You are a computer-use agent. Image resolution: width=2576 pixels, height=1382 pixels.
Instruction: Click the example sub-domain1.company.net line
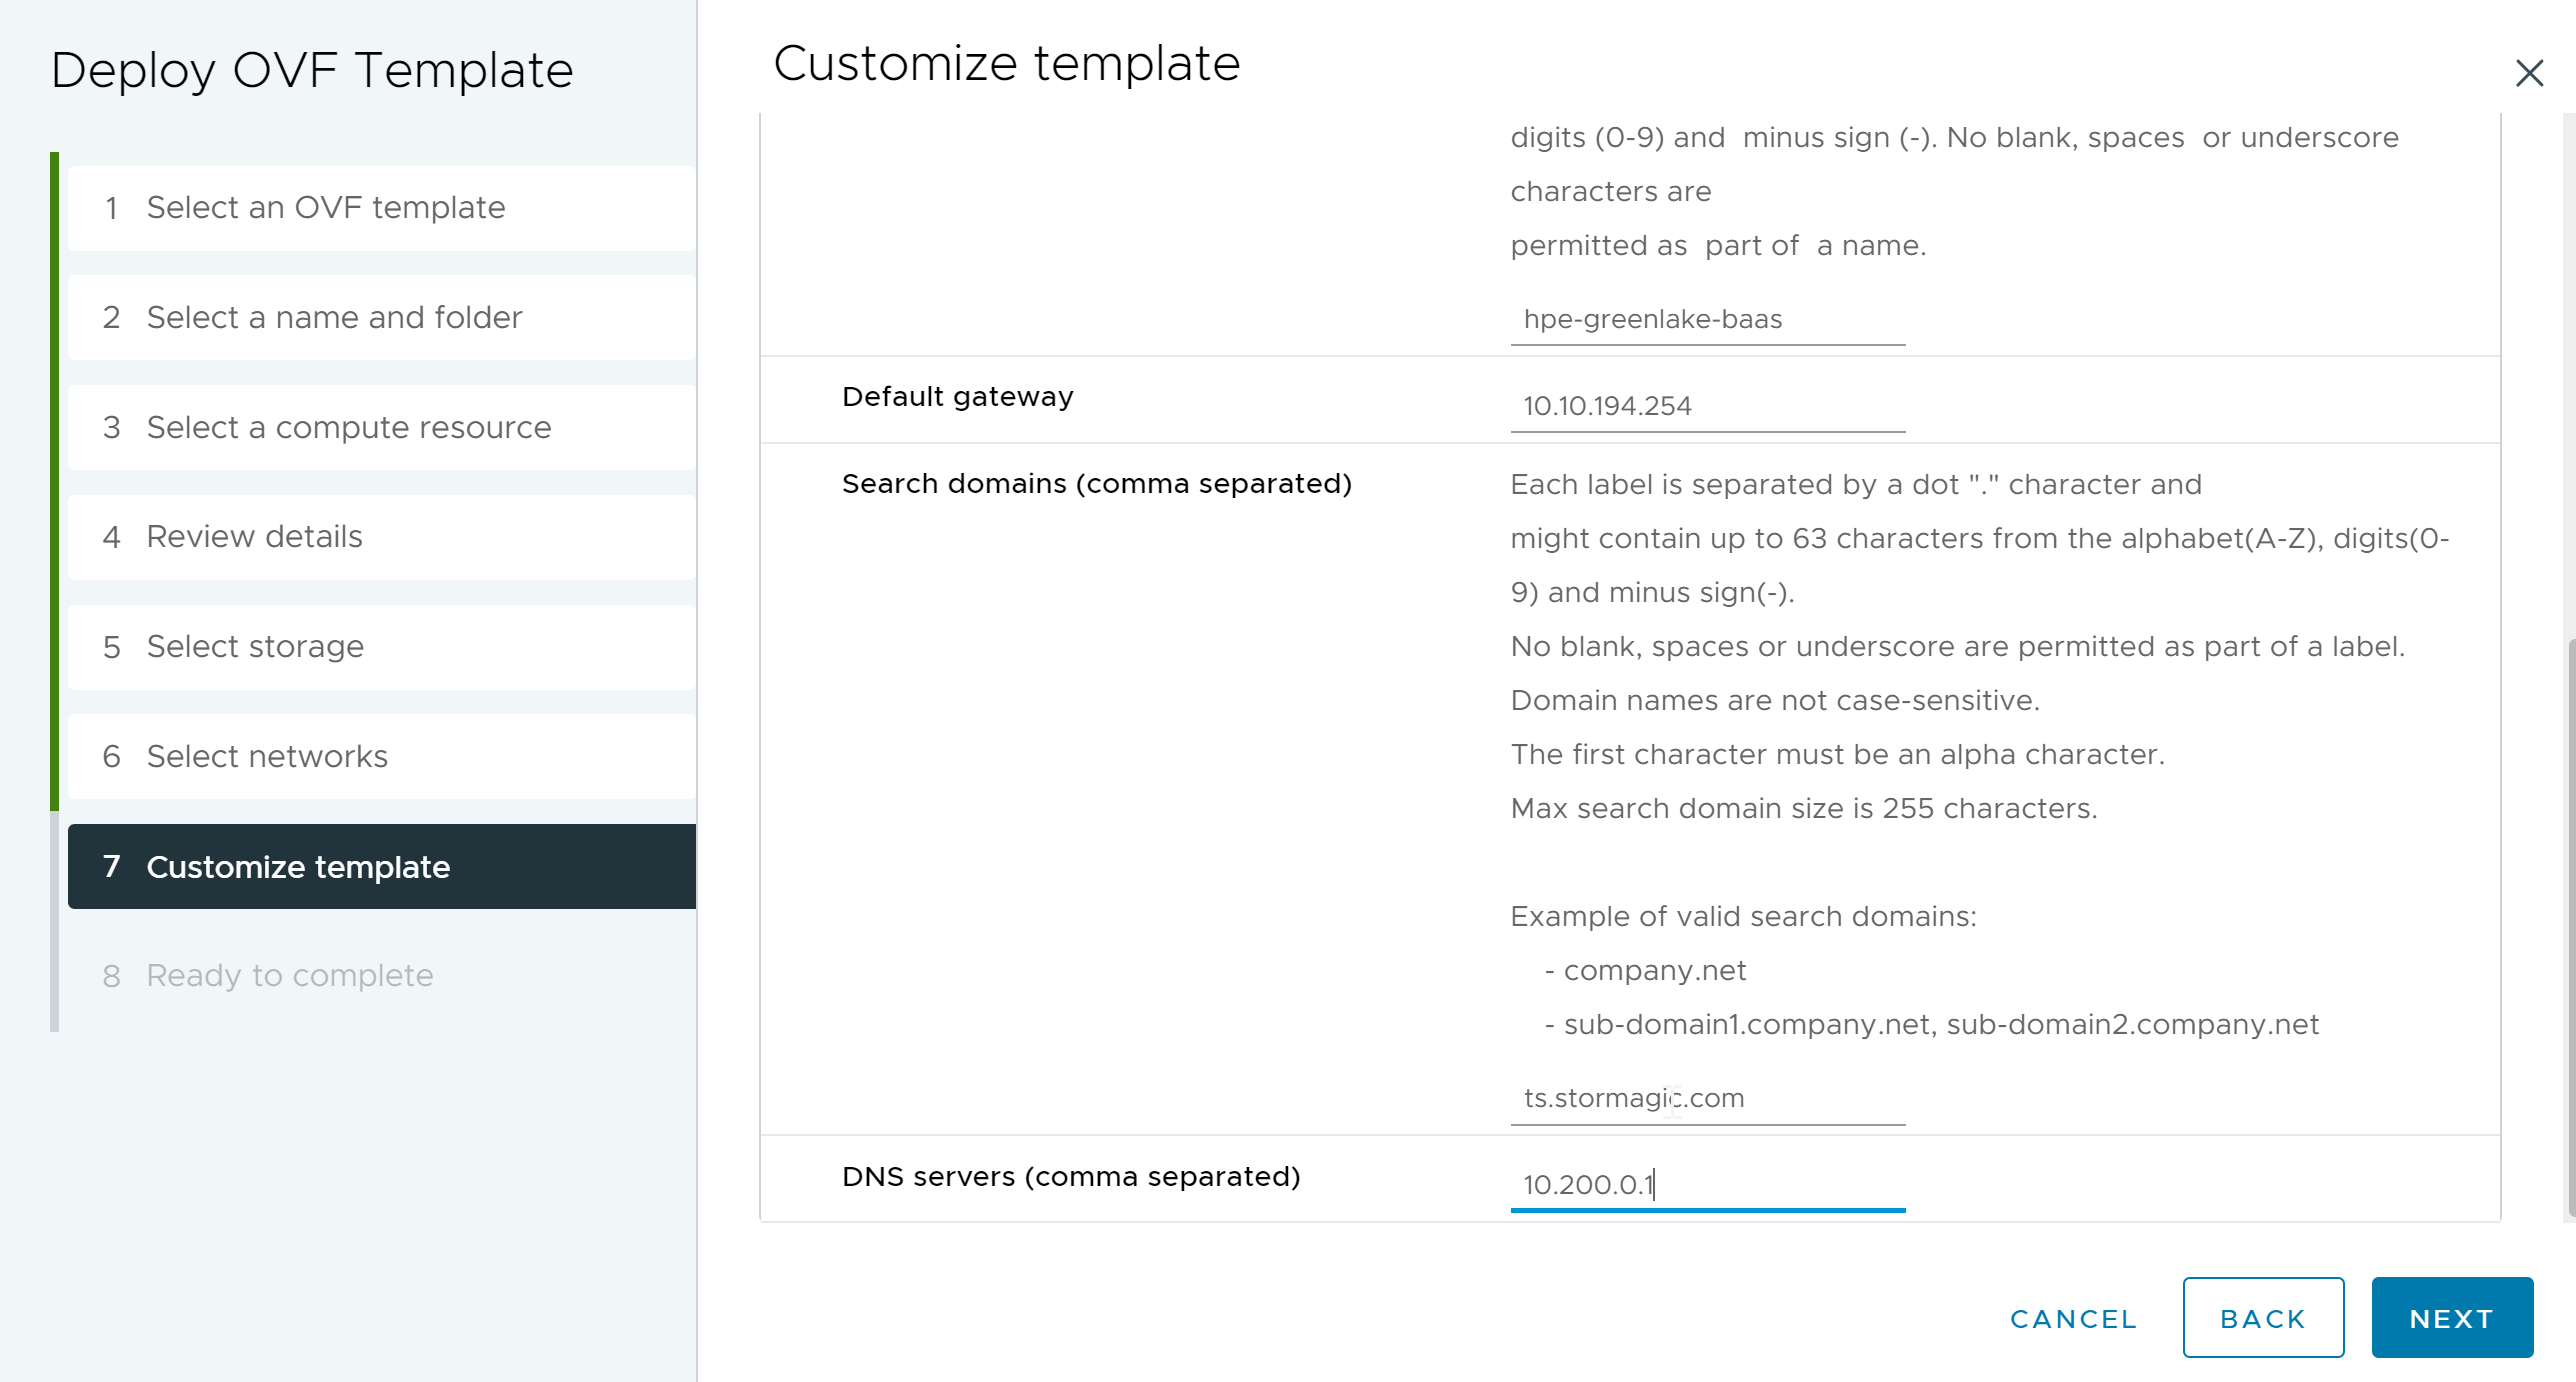[1931, 1025]
